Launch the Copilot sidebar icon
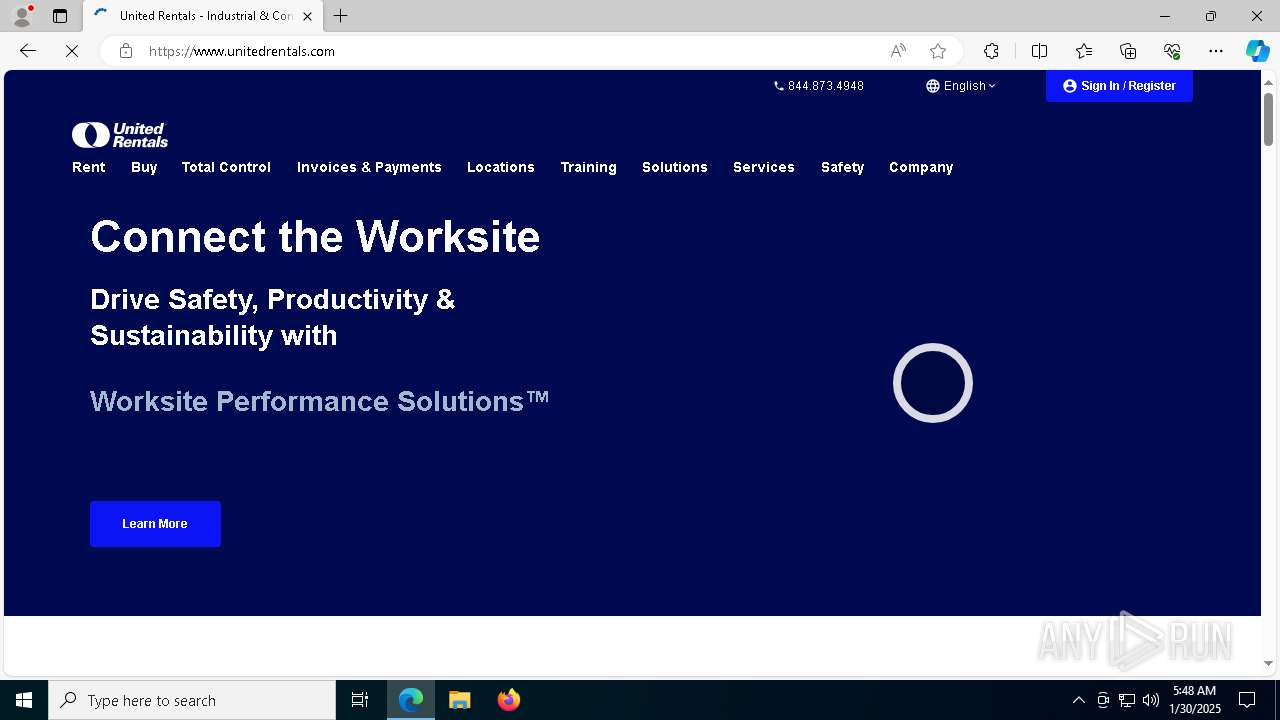Image resolution: width=1280 pixels, height=720 pixels. click(1257, 51)
